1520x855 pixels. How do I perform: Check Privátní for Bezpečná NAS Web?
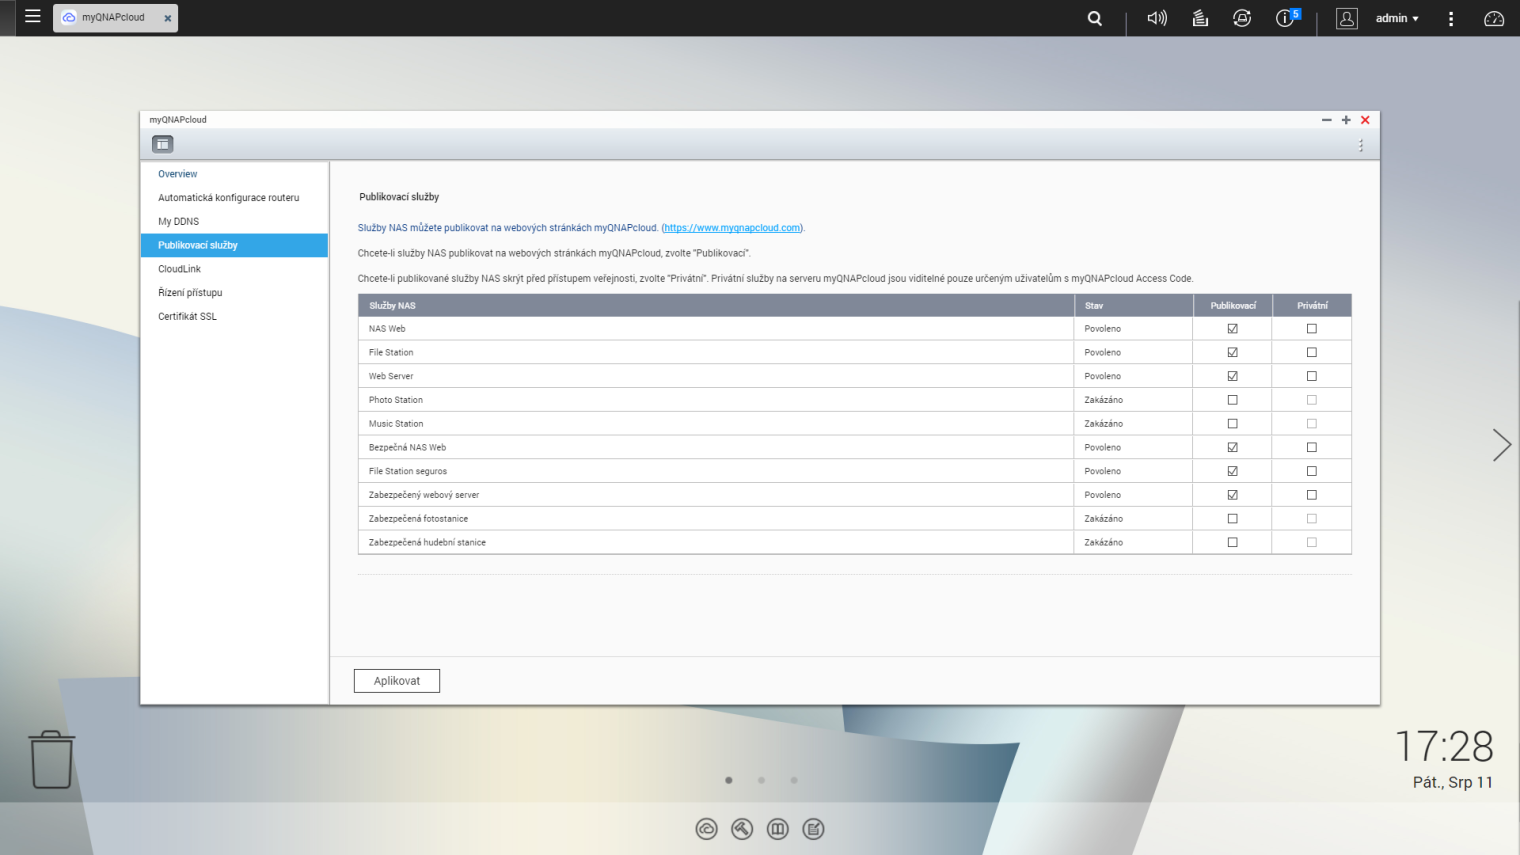[x=1312, y=448]
